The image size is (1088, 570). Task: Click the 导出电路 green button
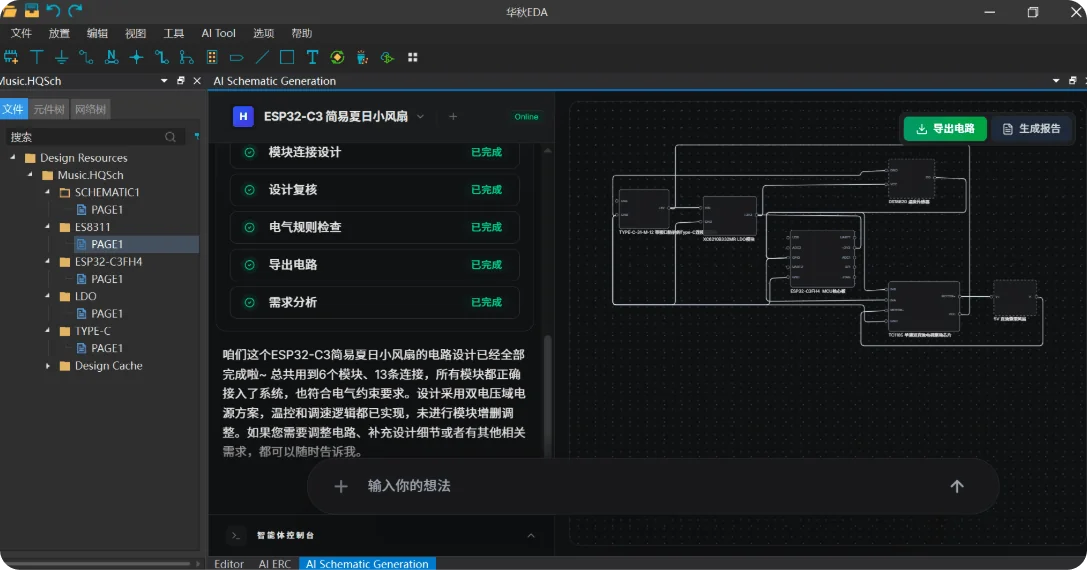[x=945, y=128]
